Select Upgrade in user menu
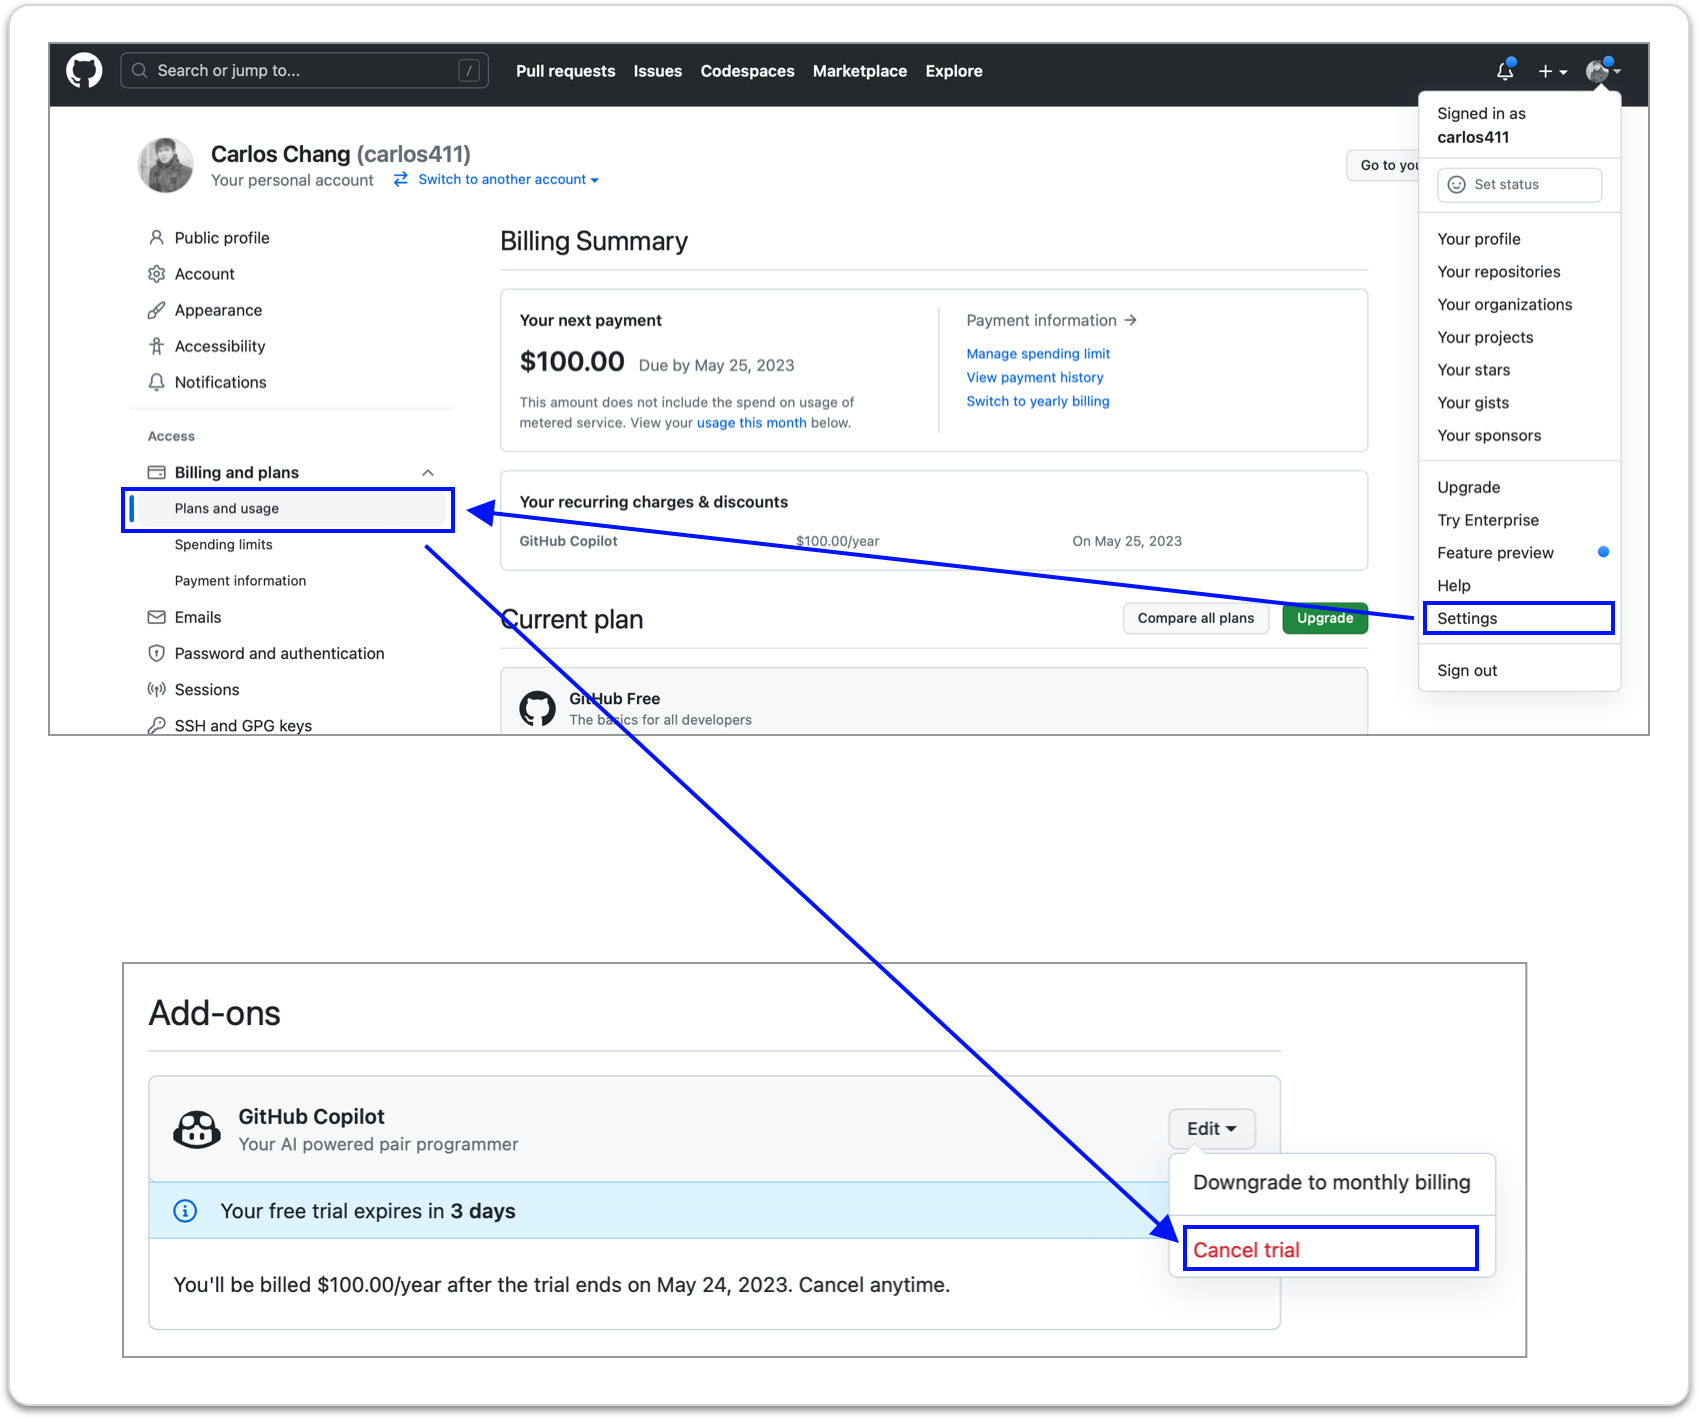 pos(1469,488)
